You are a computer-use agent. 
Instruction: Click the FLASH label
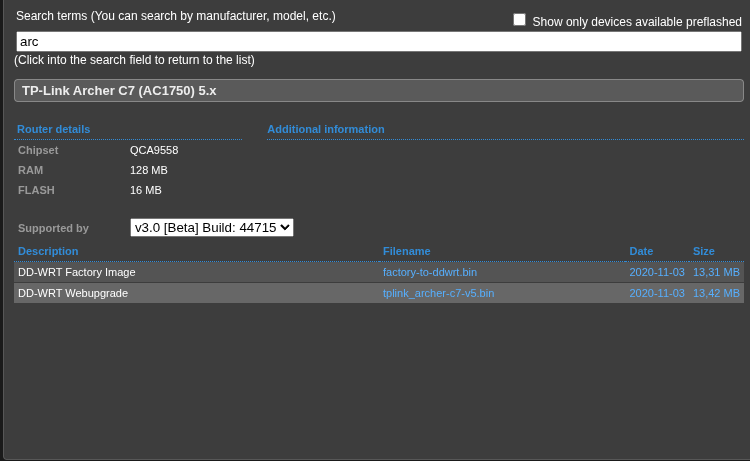click(x=36, y=190)
